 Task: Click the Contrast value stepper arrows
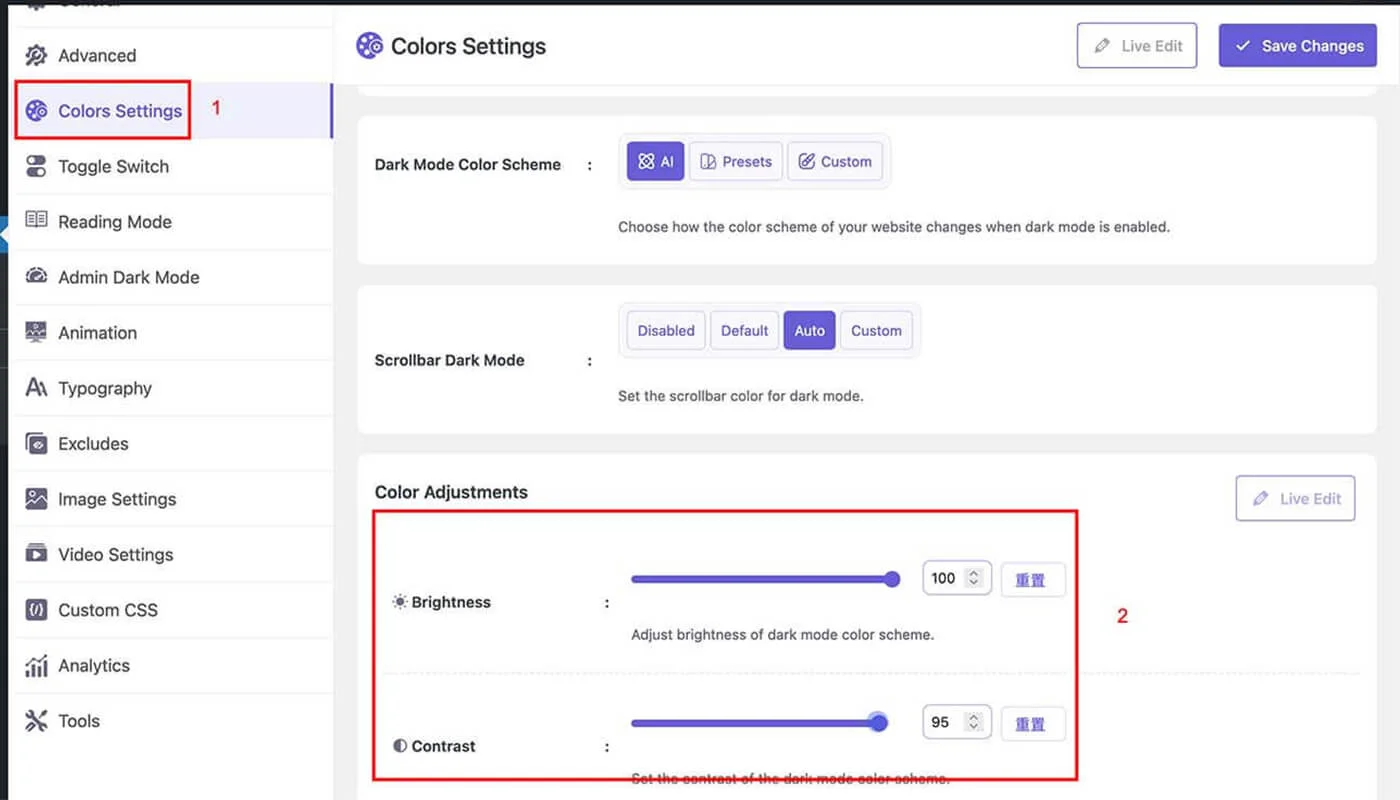tap(974, 722)
